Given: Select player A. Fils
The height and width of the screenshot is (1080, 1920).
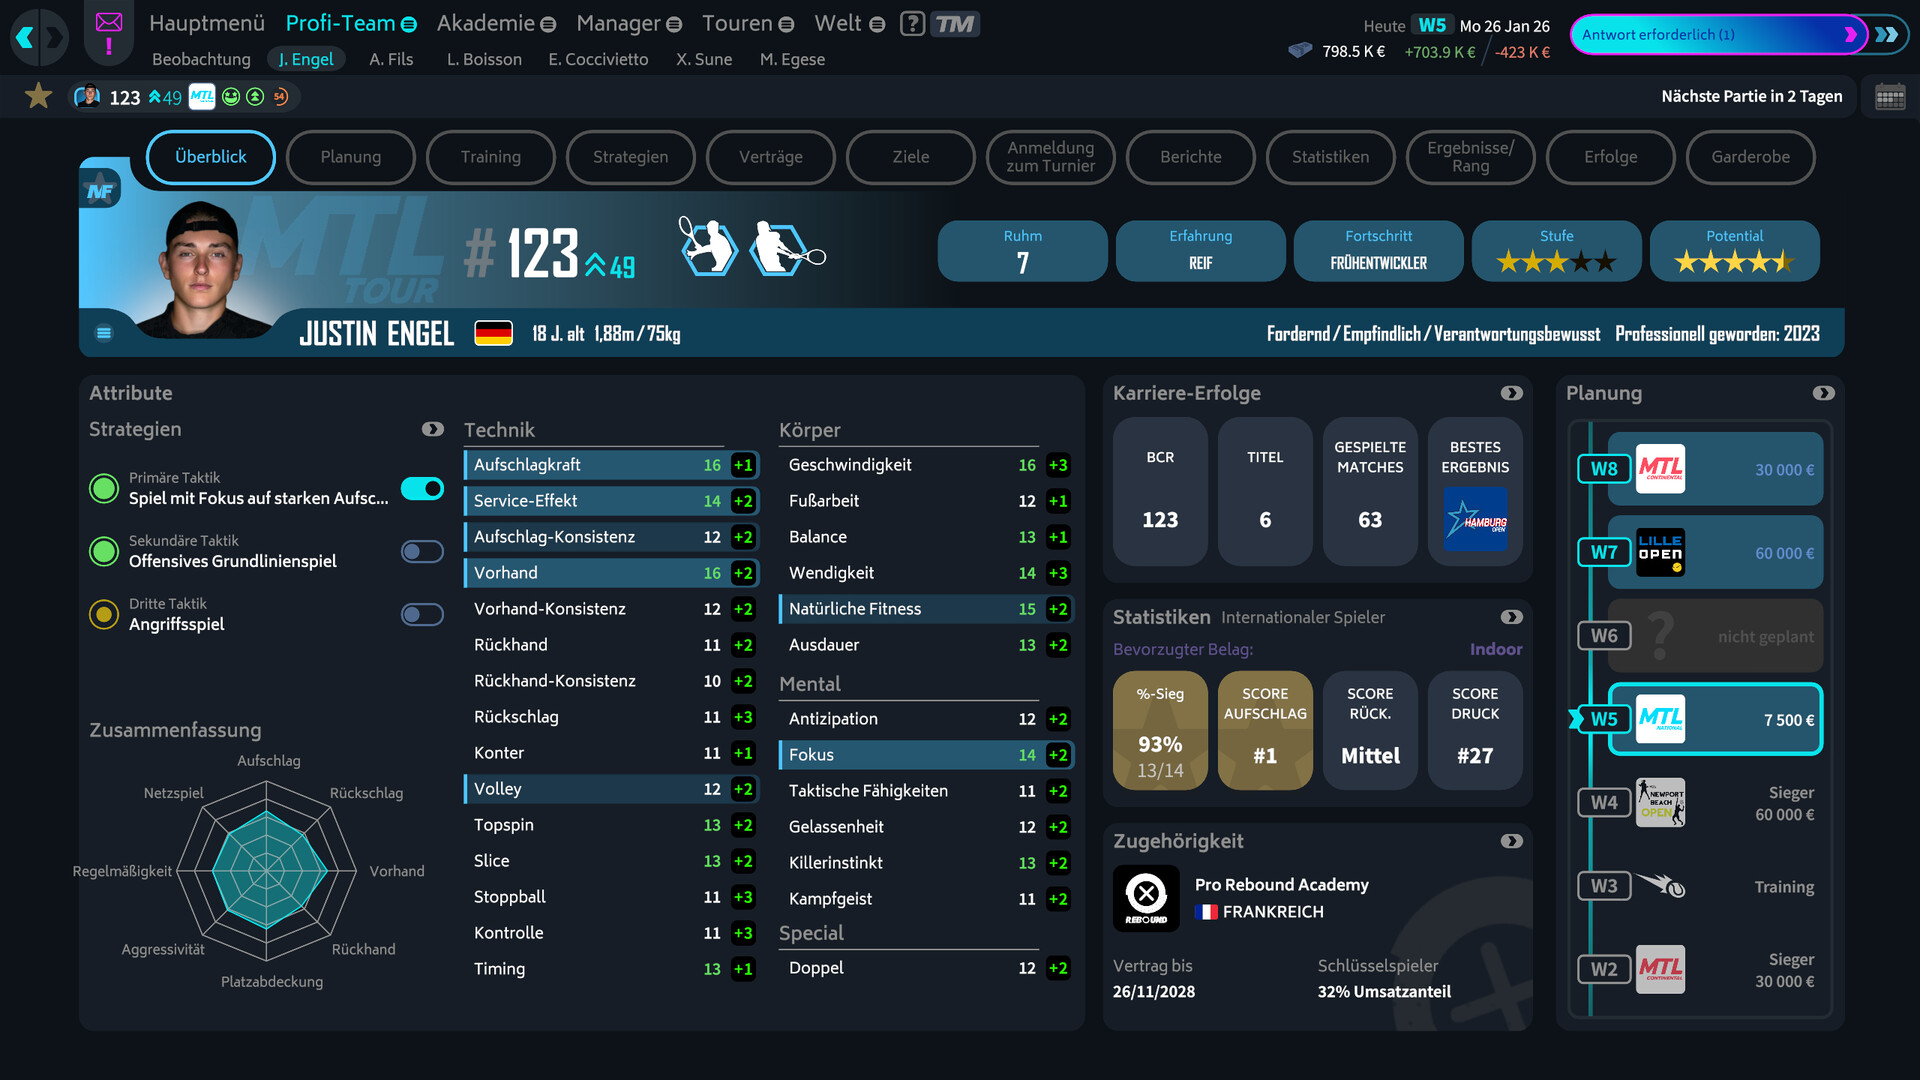Looking at the screenshot, I should point(391,59).
